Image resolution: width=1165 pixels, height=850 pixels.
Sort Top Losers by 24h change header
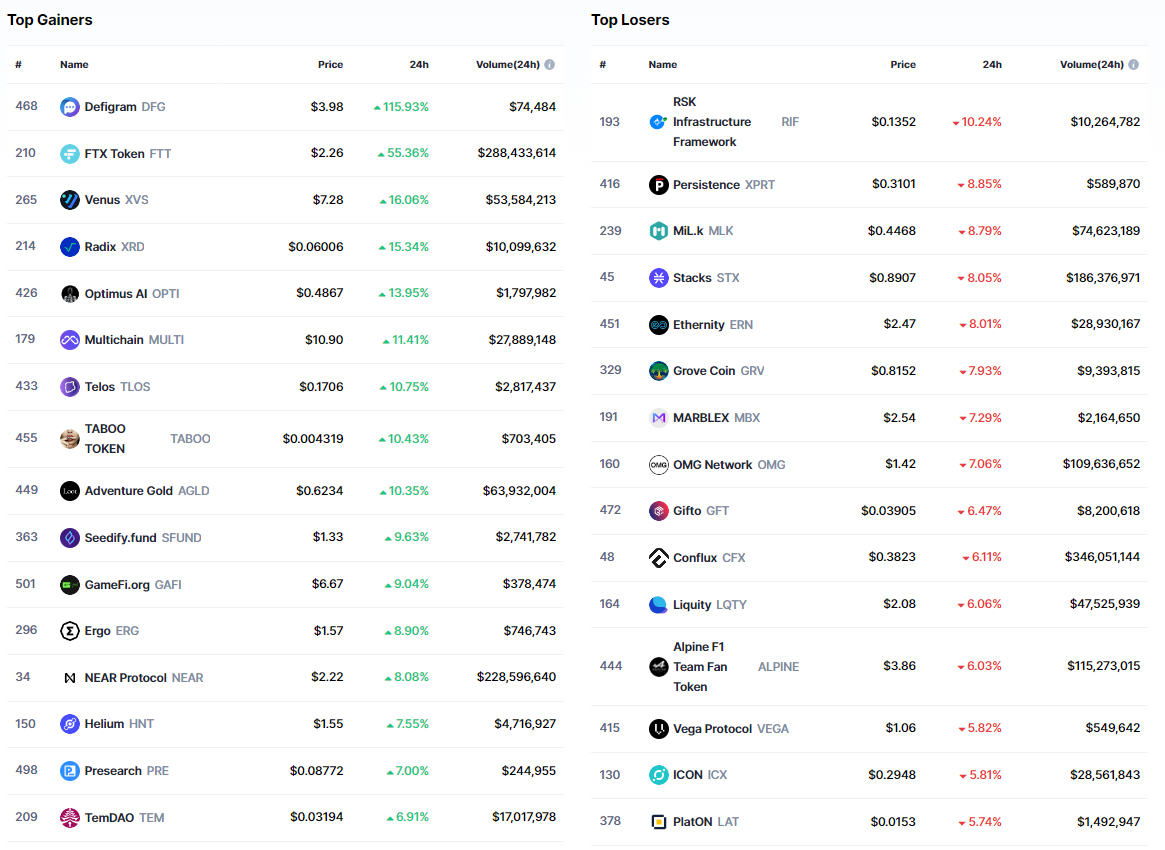(x=991, y=65)
